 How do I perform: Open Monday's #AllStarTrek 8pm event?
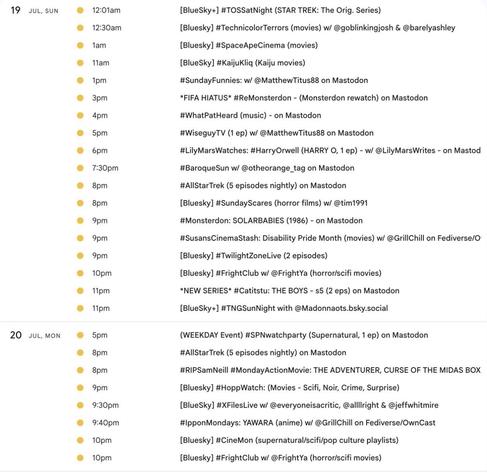click(x=263, y=353)
